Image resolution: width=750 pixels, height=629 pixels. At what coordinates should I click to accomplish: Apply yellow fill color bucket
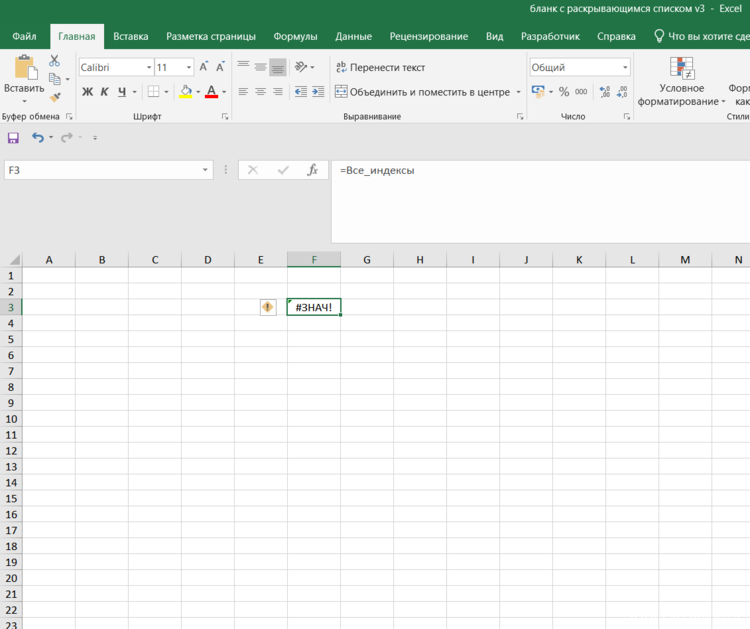click(x=186, y=91)
